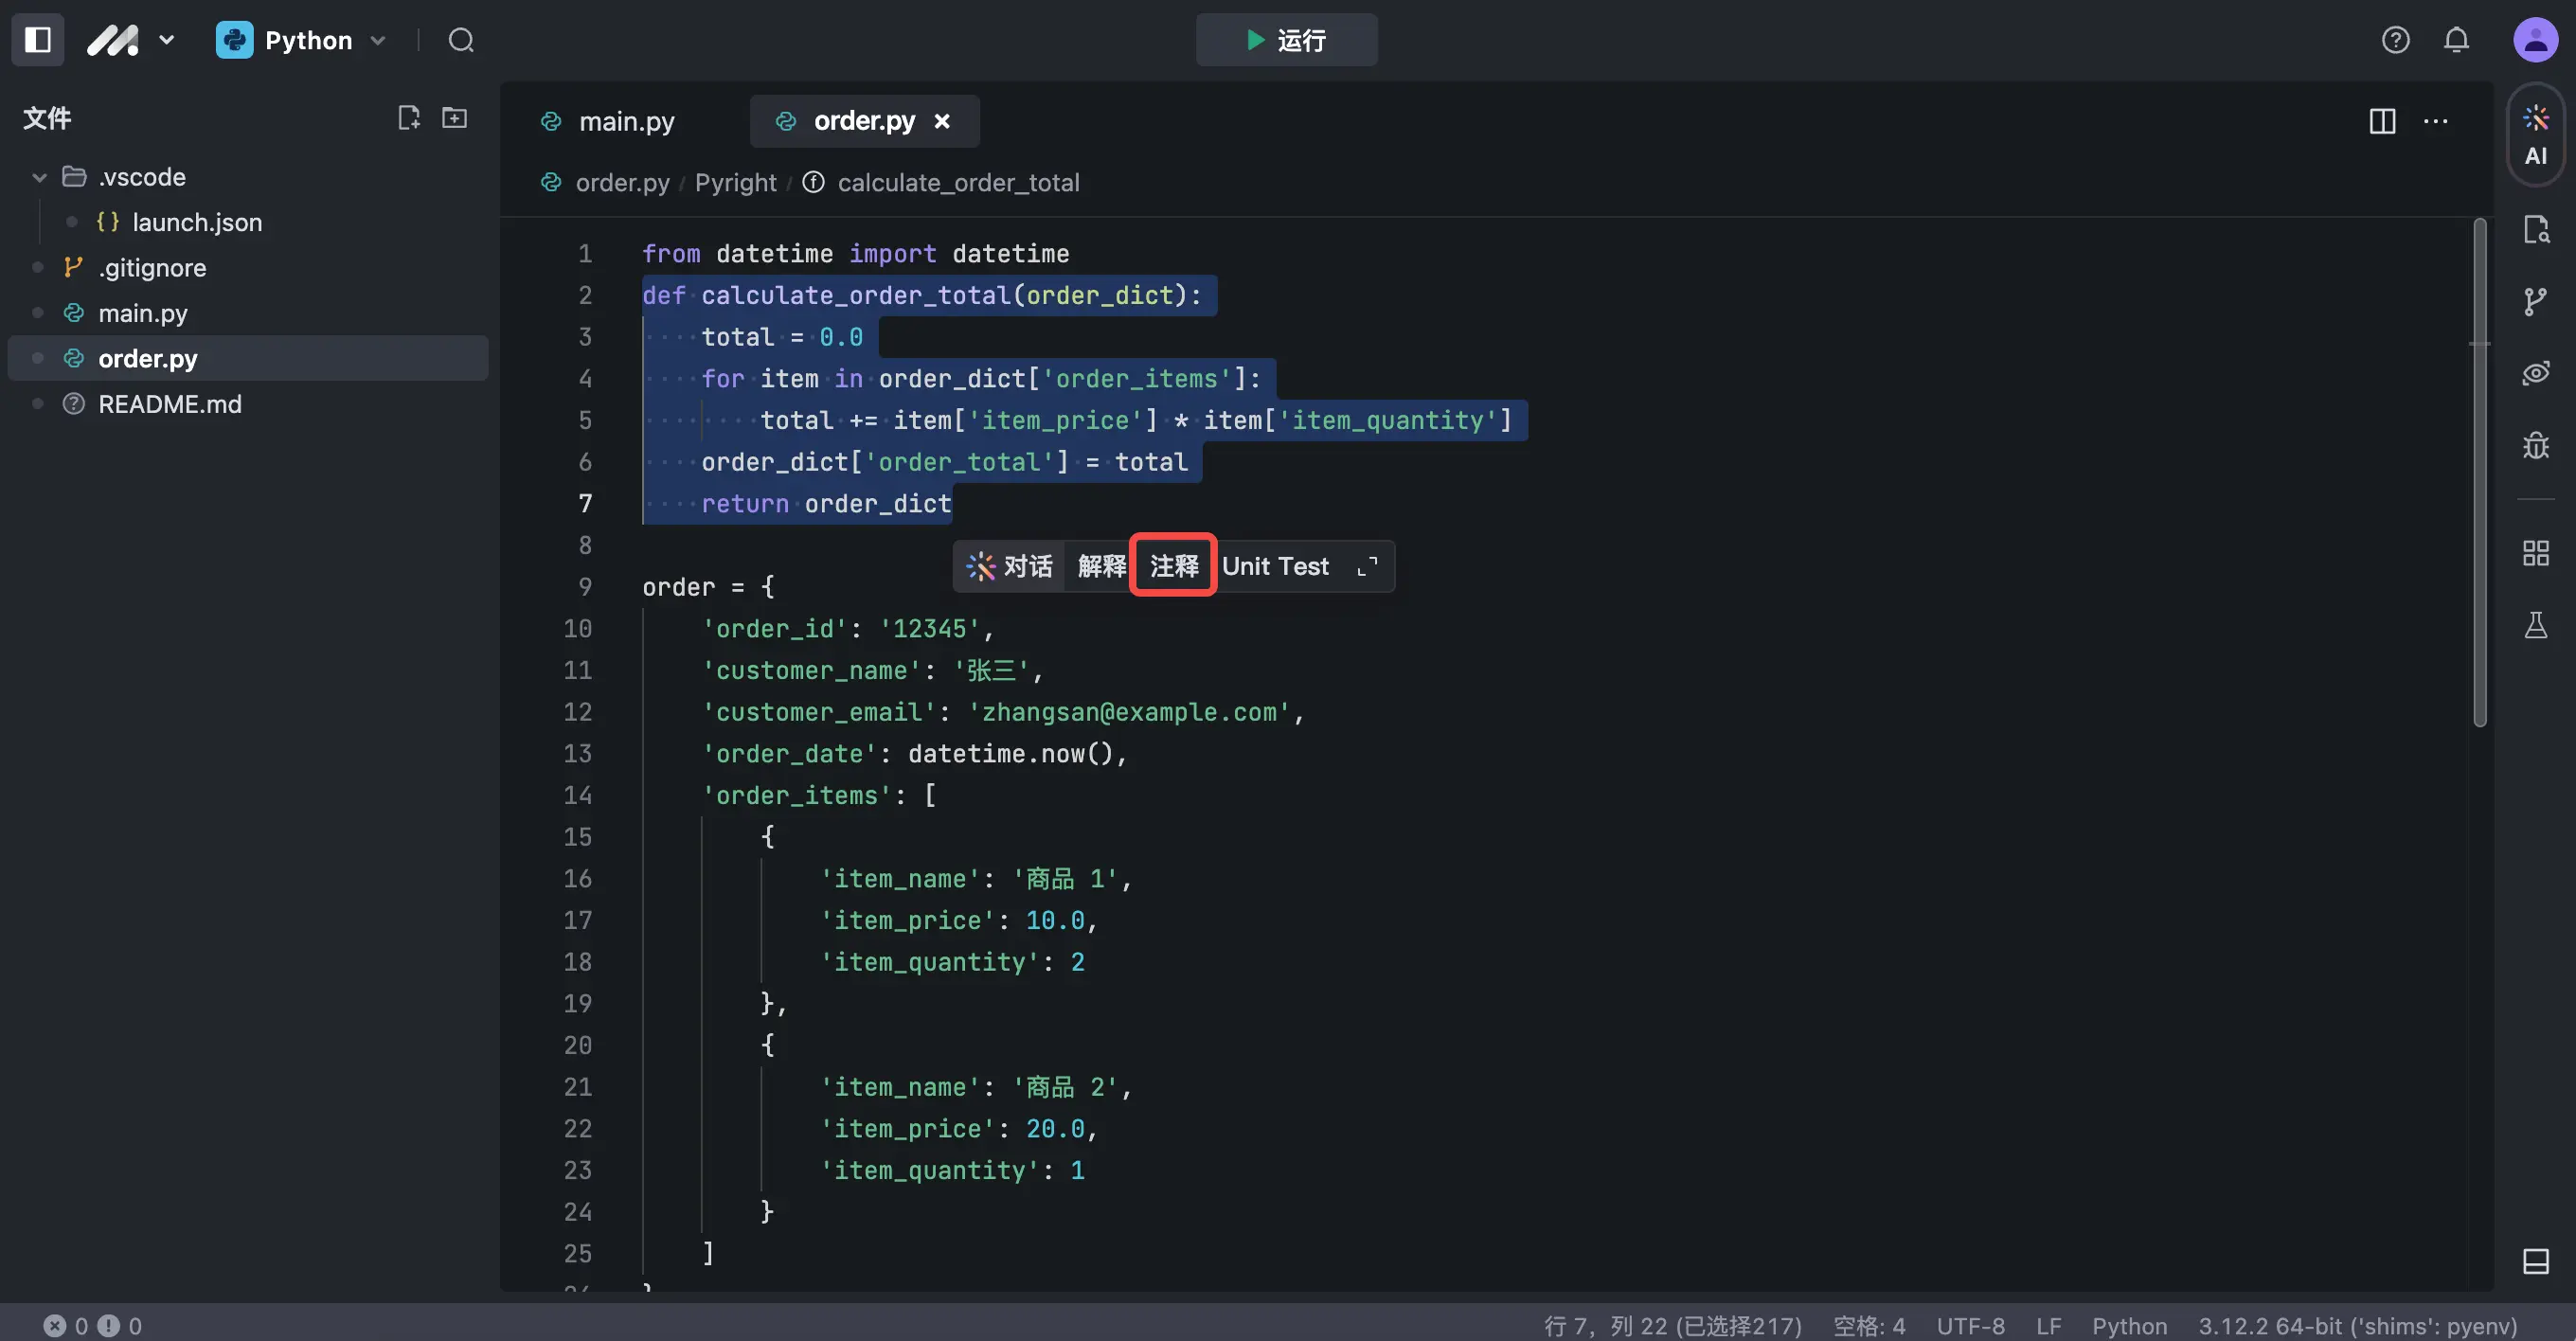2576x1341 pixels.
Task: Open main.py in the file tree
Action: tap(143, 313)
